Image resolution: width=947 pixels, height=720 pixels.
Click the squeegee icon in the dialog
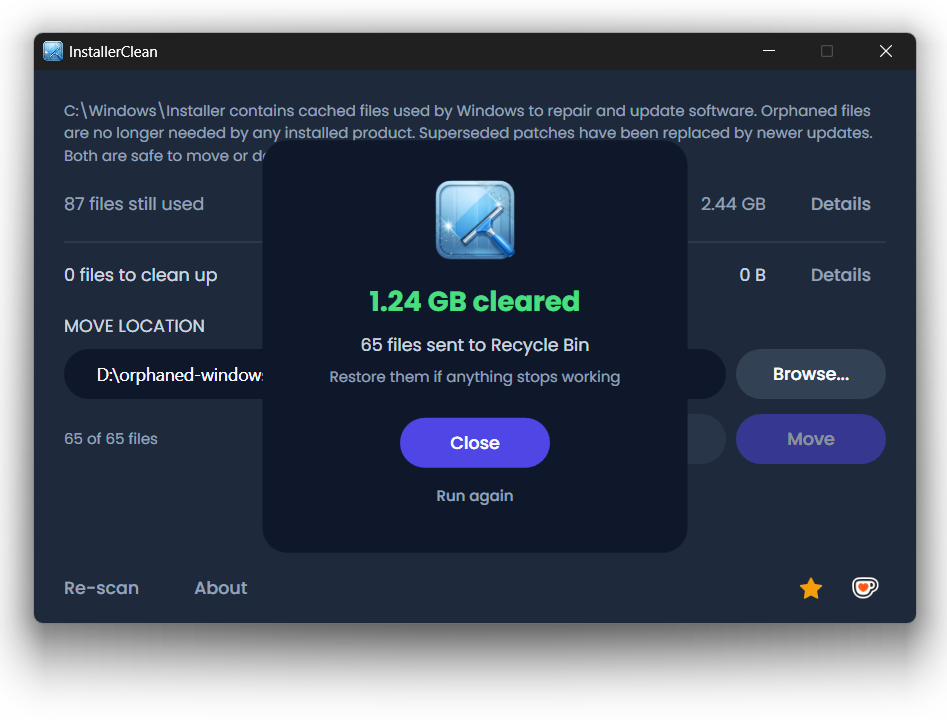click(x=475, y=220)
